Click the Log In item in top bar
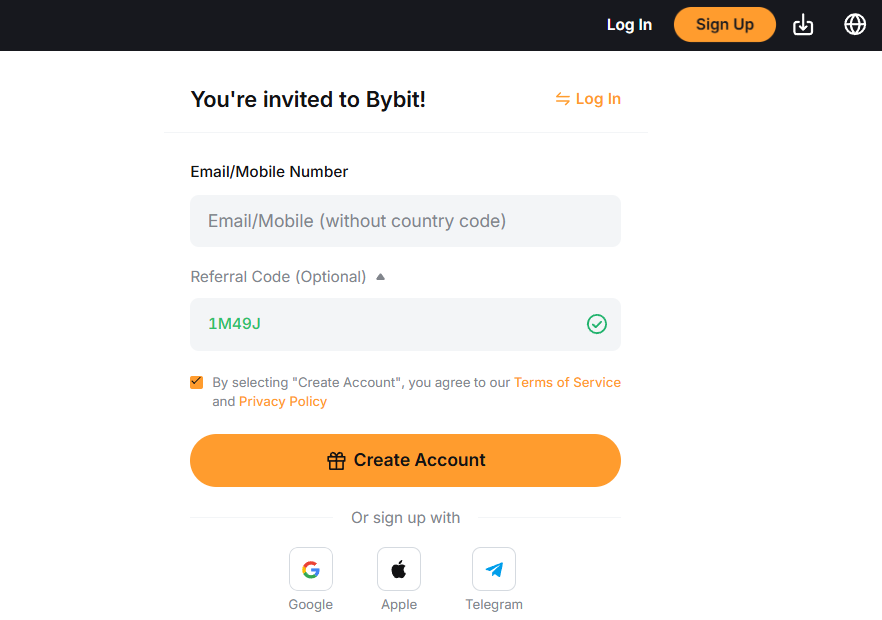882x620 pixels. click(629, 25)
